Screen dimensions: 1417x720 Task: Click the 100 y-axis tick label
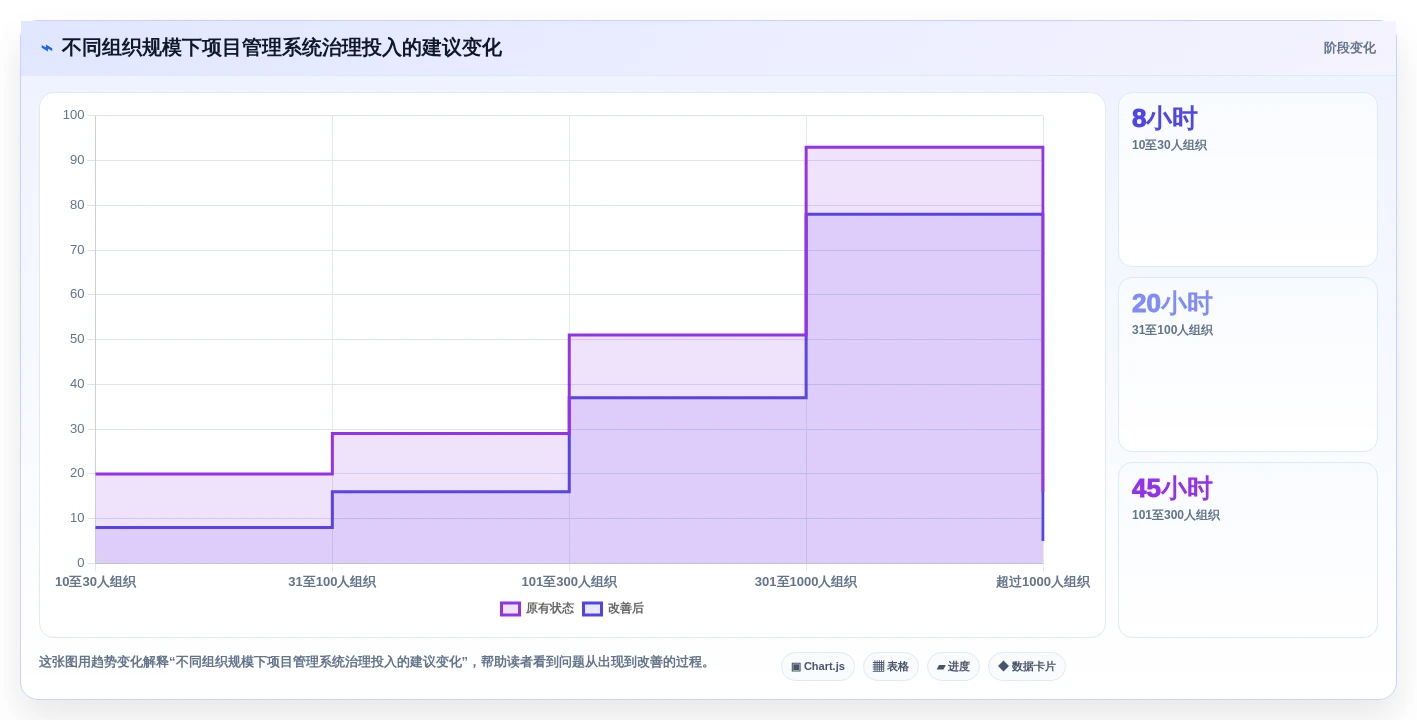74,115
